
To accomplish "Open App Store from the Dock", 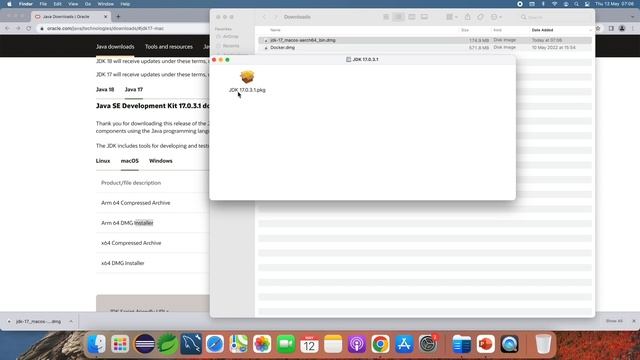I will [404, 344].
